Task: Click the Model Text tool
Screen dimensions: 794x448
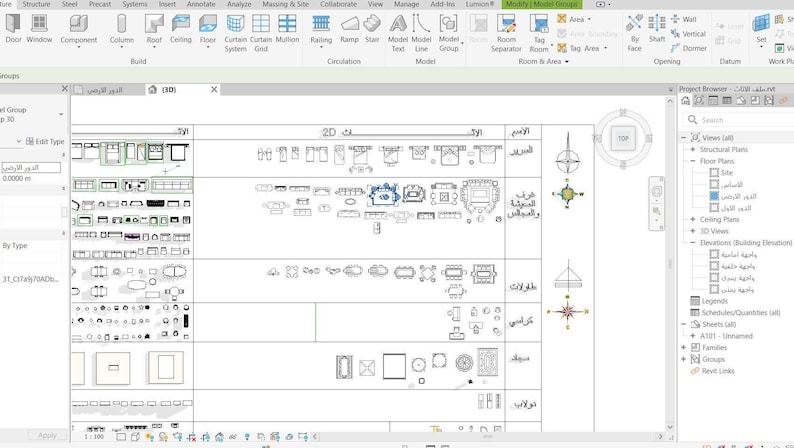Action: click(x=398, y=33)
